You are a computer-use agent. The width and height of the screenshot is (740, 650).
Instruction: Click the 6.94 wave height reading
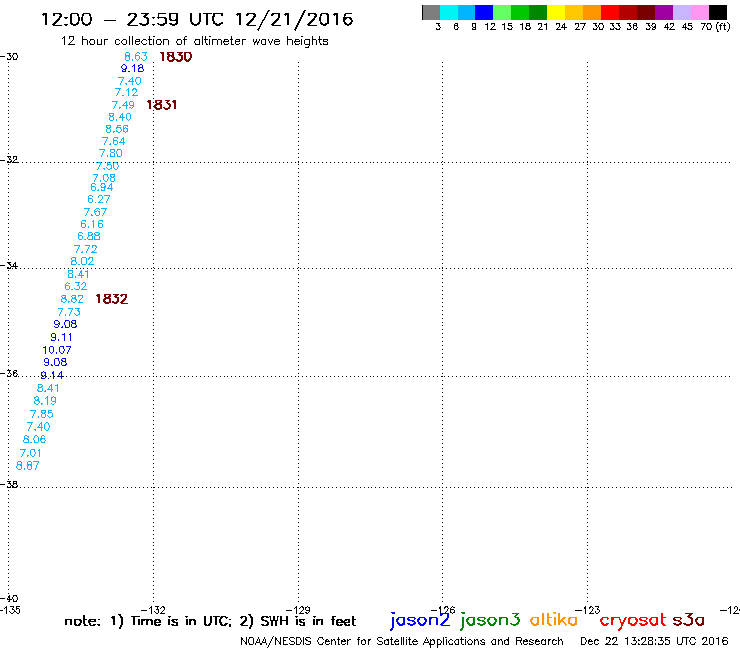[102, 187]
